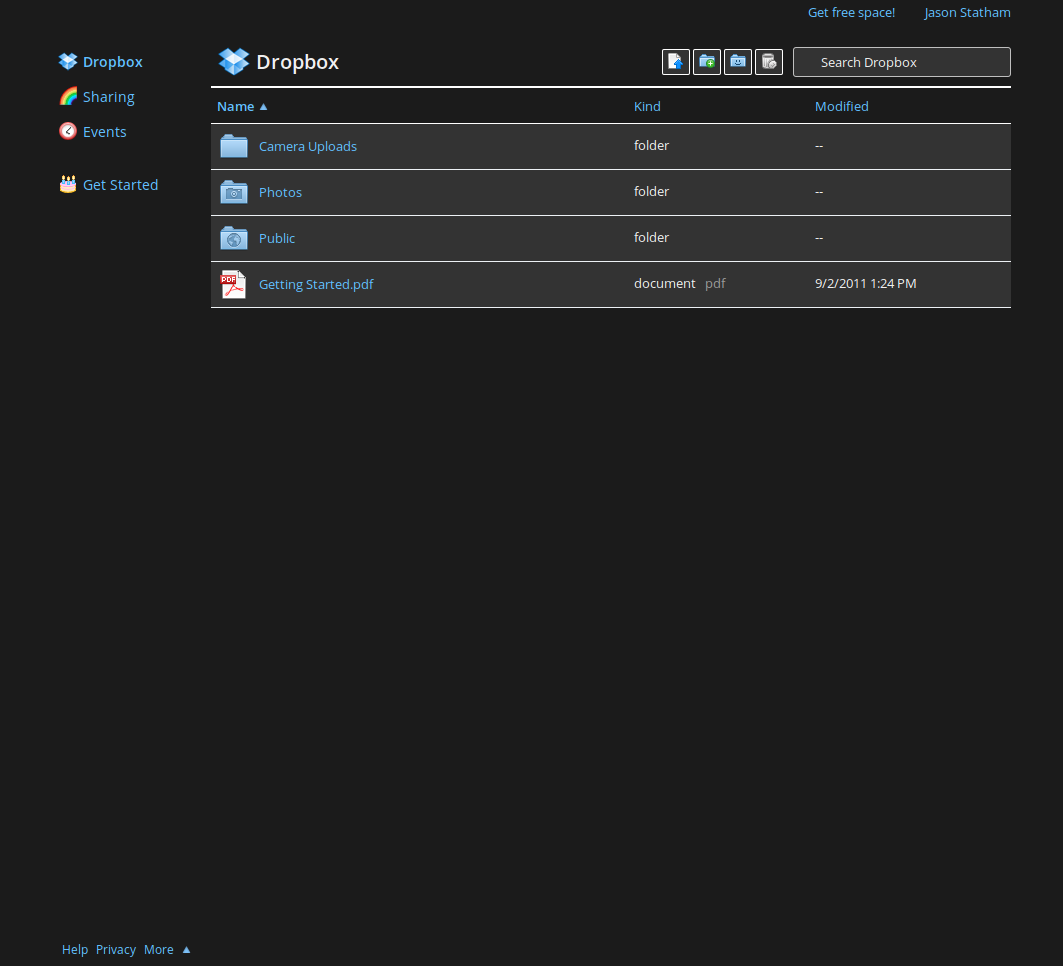Click the Upload file toolbar icon
The height and width of the screenshot is (966, 1063).
tap(676, 61)
